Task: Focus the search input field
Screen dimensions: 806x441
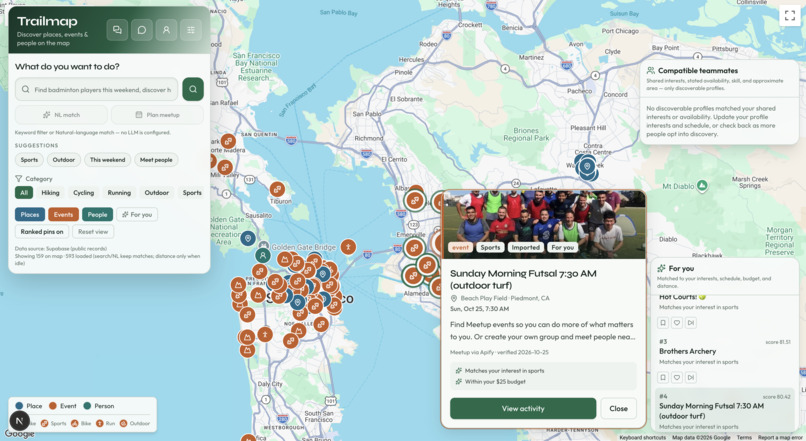Action: tap(97, 89)
